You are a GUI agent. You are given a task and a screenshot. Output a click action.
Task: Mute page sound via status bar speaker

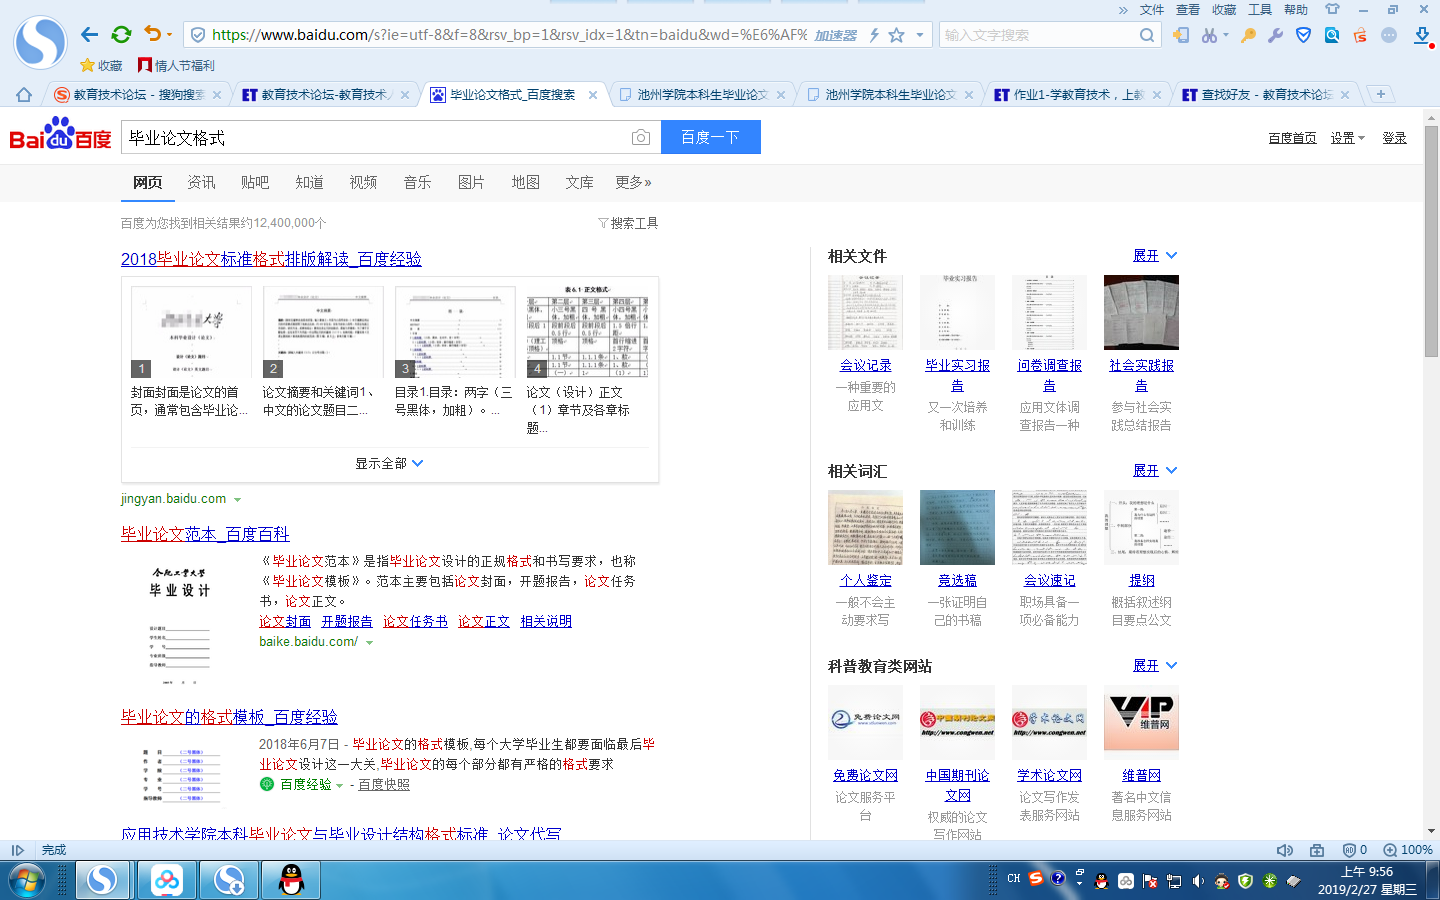[x=1285, y=850]
